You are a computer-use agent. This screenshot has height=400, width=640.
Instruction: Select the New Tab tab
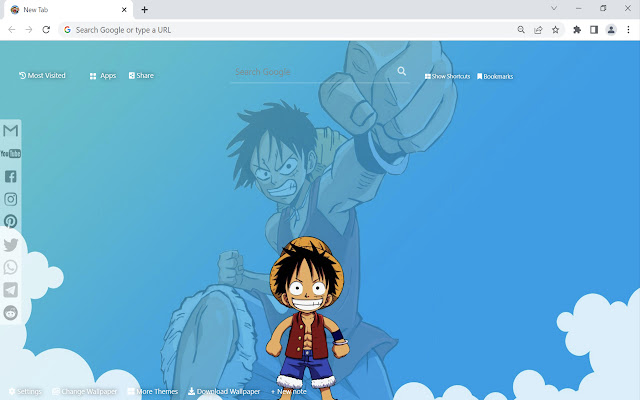[x=68, y=10]
